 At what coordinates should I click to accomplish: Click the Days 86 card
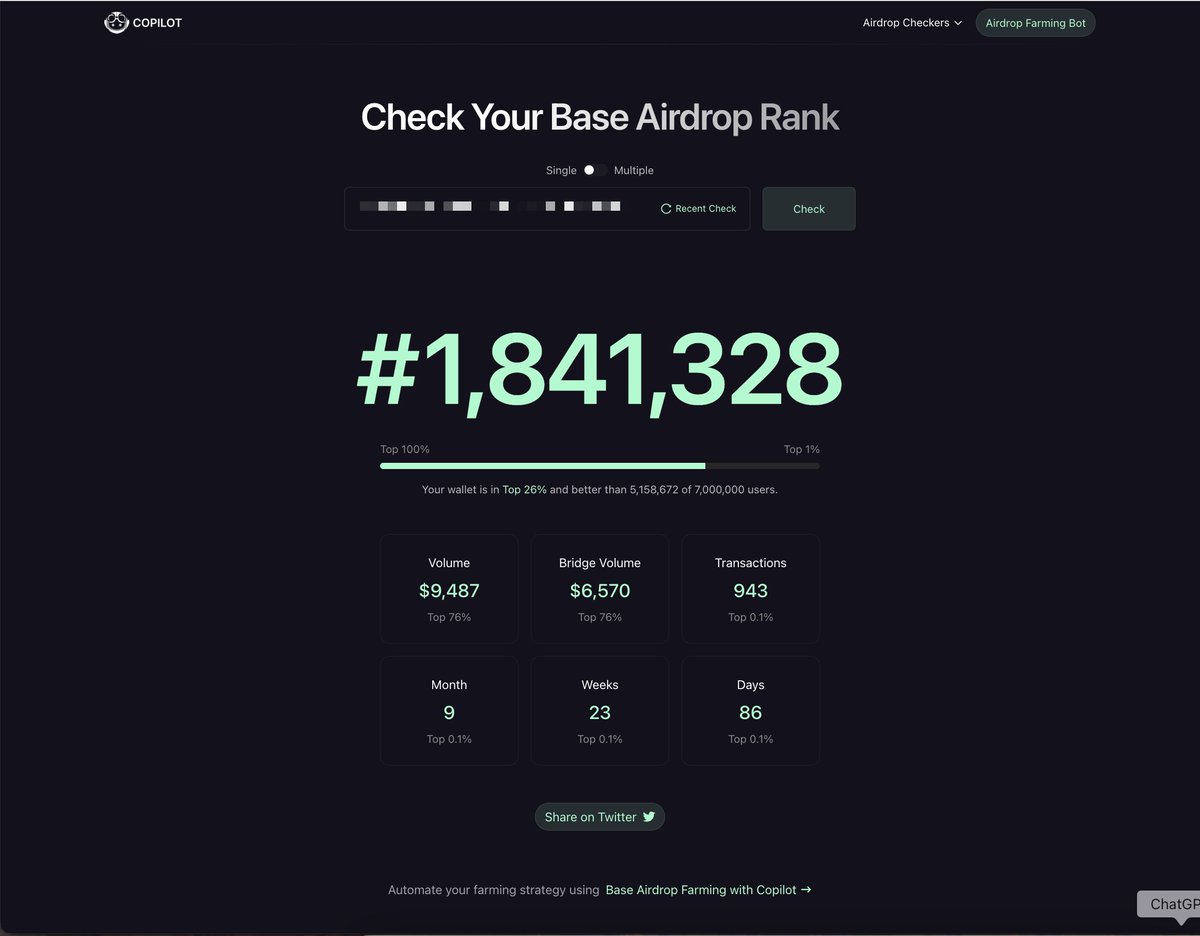click(751, 711)
